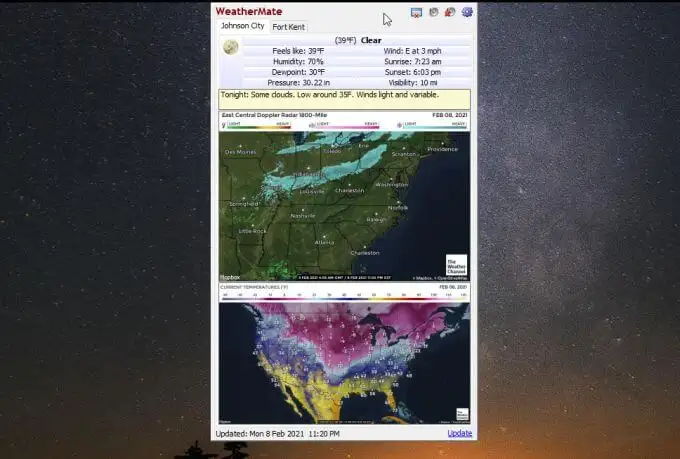680x459 pixels.
Task: Click the 'Visibility: 10 mi' entry
Action: tap(412, 82)
